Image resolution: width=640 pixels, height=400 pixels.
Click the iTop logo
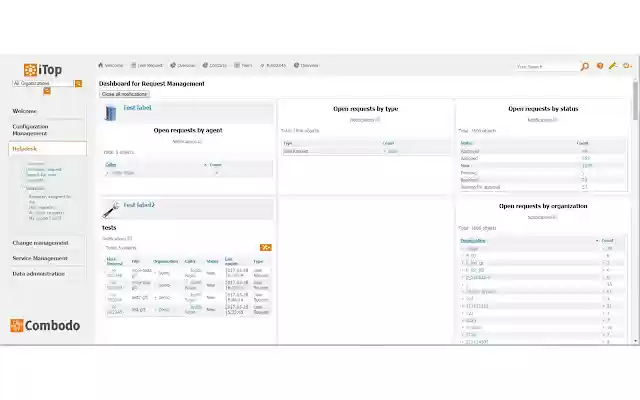click(43, 70)
